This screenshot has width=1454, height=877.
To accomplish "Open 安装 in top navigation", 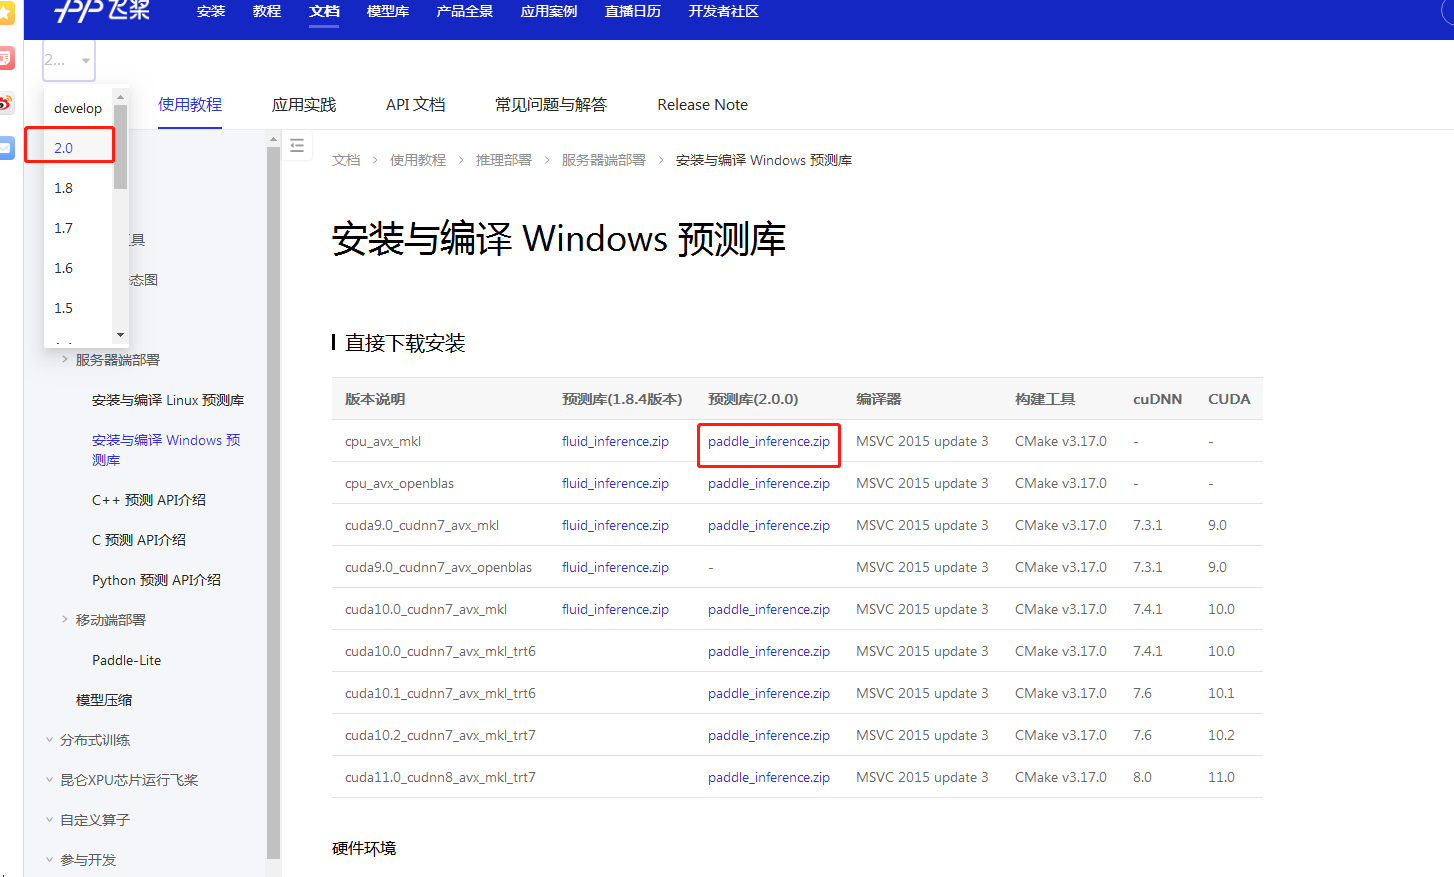I will 211,11.
